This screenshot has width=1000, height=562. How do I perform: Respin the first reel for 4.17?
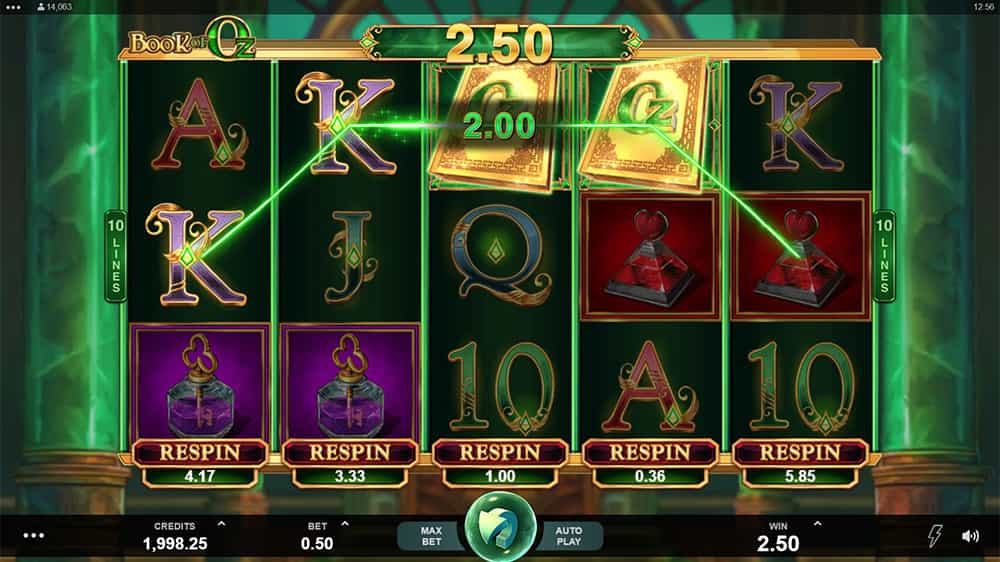pos(200,463)
